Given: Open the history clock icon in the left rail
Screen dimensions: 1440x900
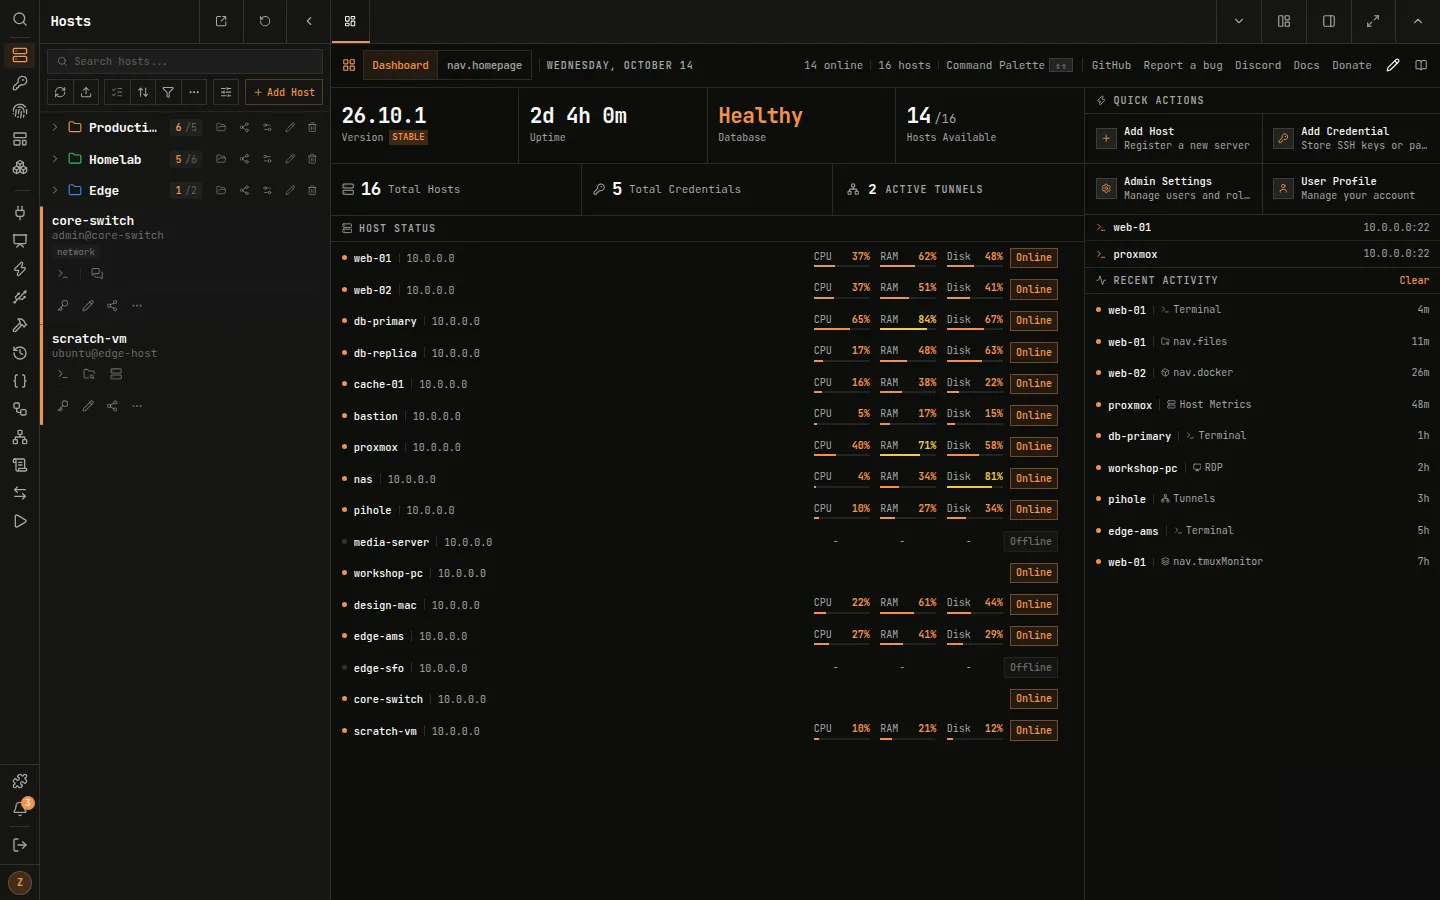Looking at the screenshot, I should [x=19, y=353].
